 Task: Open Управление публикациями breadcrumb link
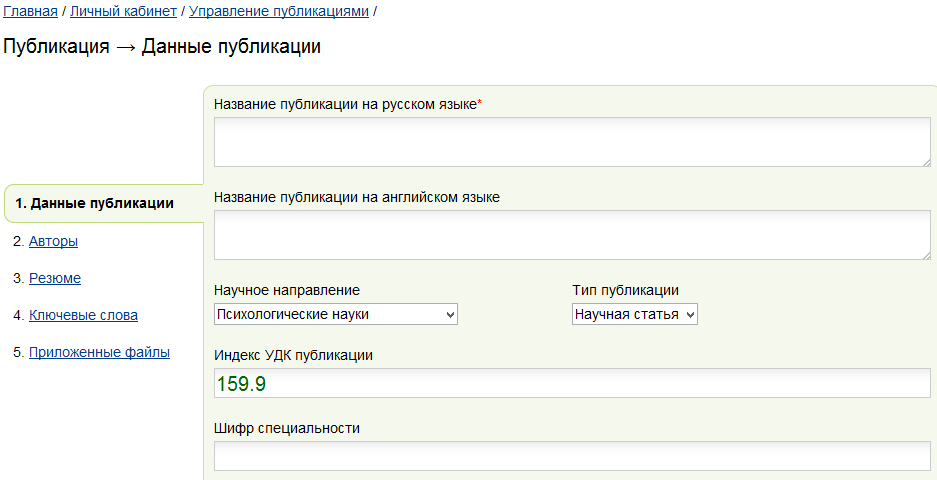pos(279,11)
